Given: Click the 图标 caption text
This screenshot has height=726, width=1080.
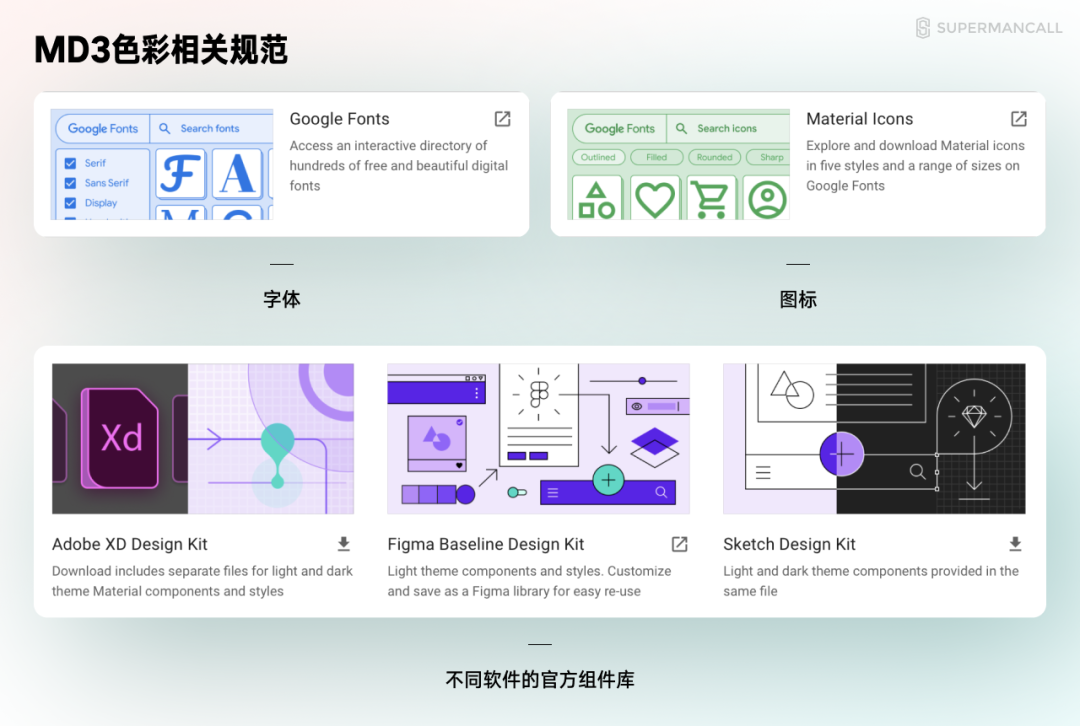Looking at the screenshot, I should coord(798,300).
